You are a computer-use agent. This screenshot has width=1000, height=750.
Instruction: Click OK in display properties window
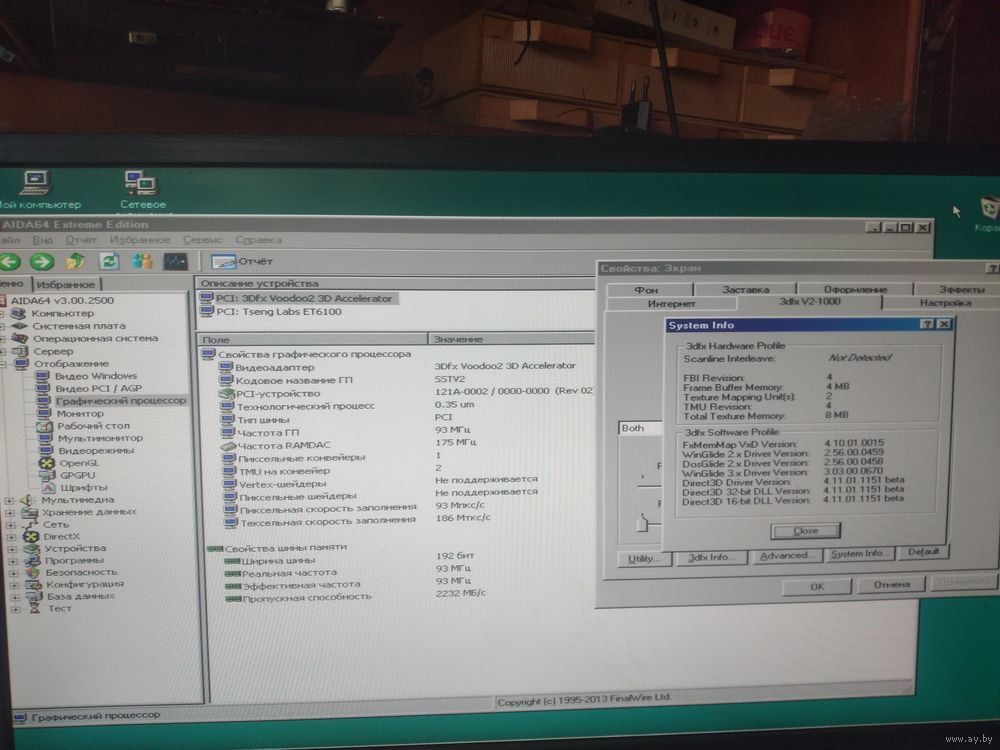tap(817, 587)
